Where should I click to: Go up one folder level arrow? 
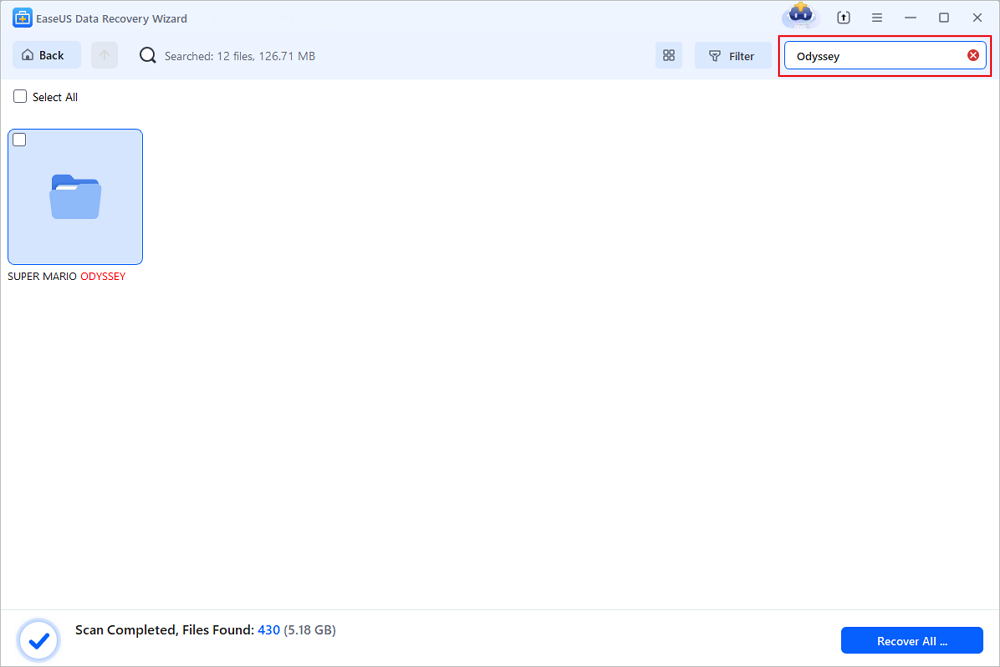105,55
